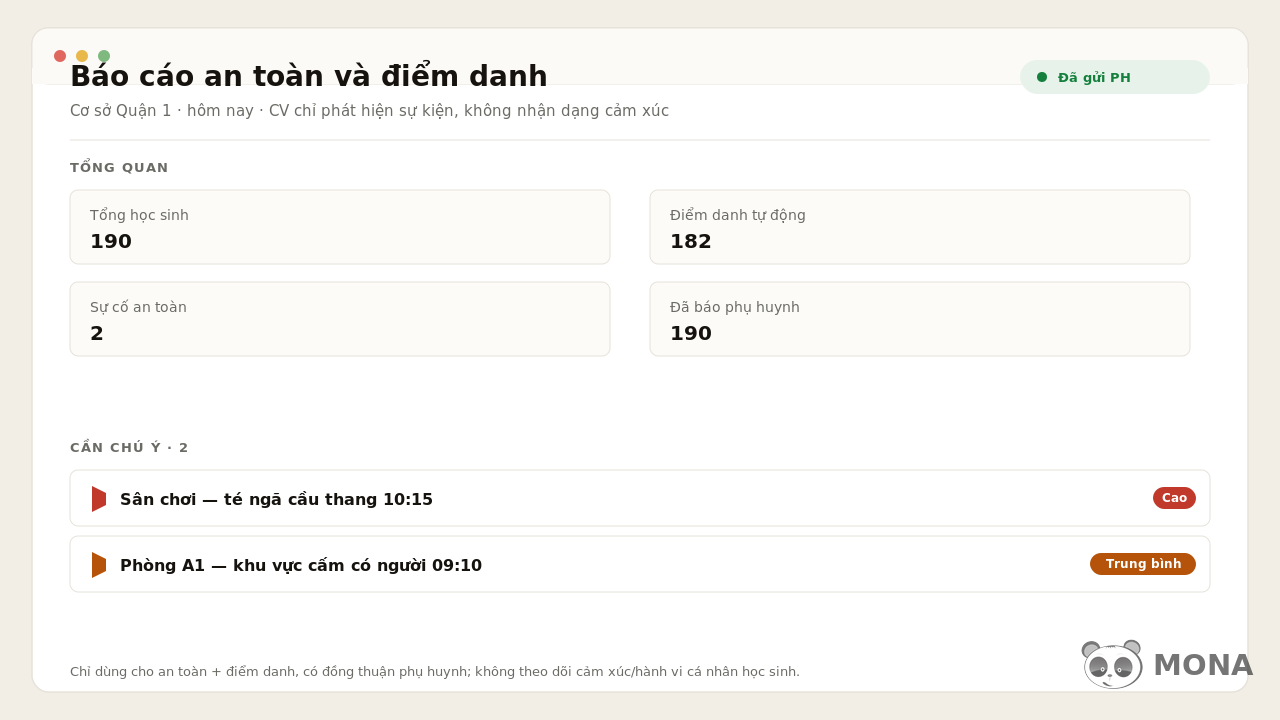The height and width of the screenshot is (720, 1280).
Task: Select the Trung bình severity tag
Action: tap(1143, 564)
